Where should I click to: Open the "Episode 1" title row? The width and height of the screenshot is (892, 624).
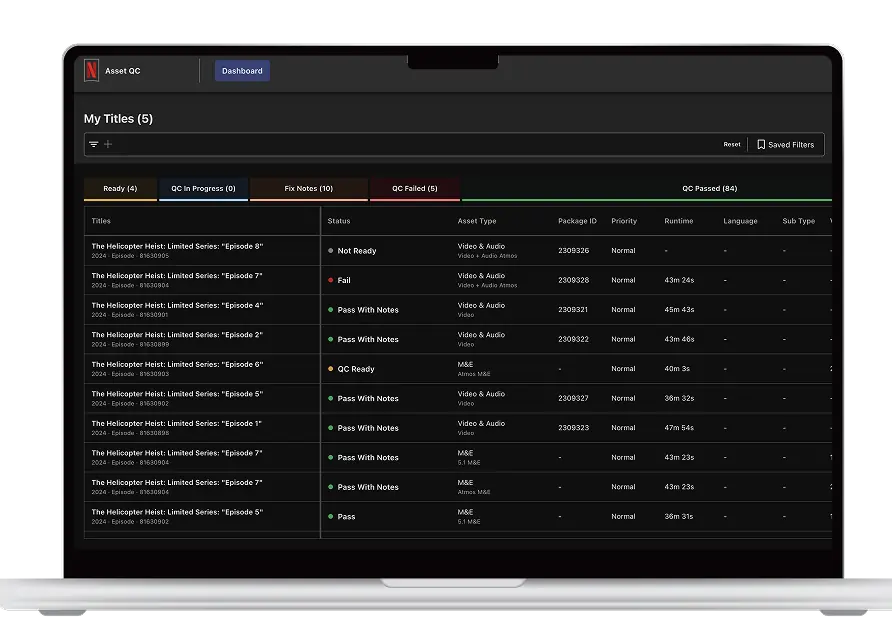(176, 424)
